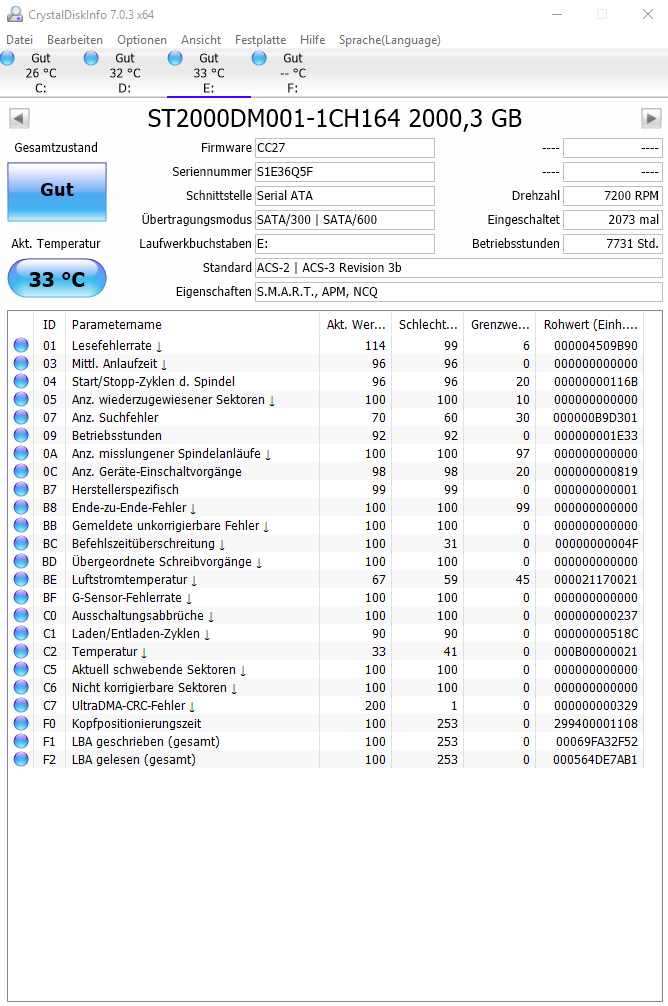Click the Parametername column header
The image size is (668, 1006).
193,325
